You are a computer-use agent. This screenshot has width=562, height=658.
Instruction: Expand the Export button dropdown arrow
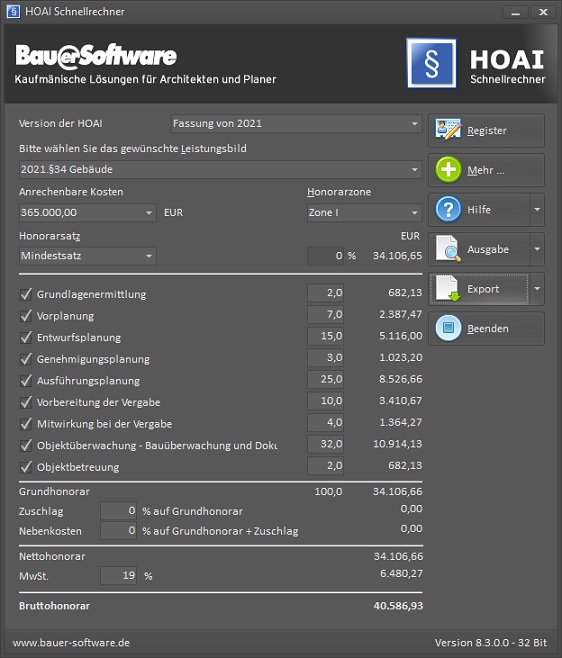pyautogui.click(x=537, y=289)
